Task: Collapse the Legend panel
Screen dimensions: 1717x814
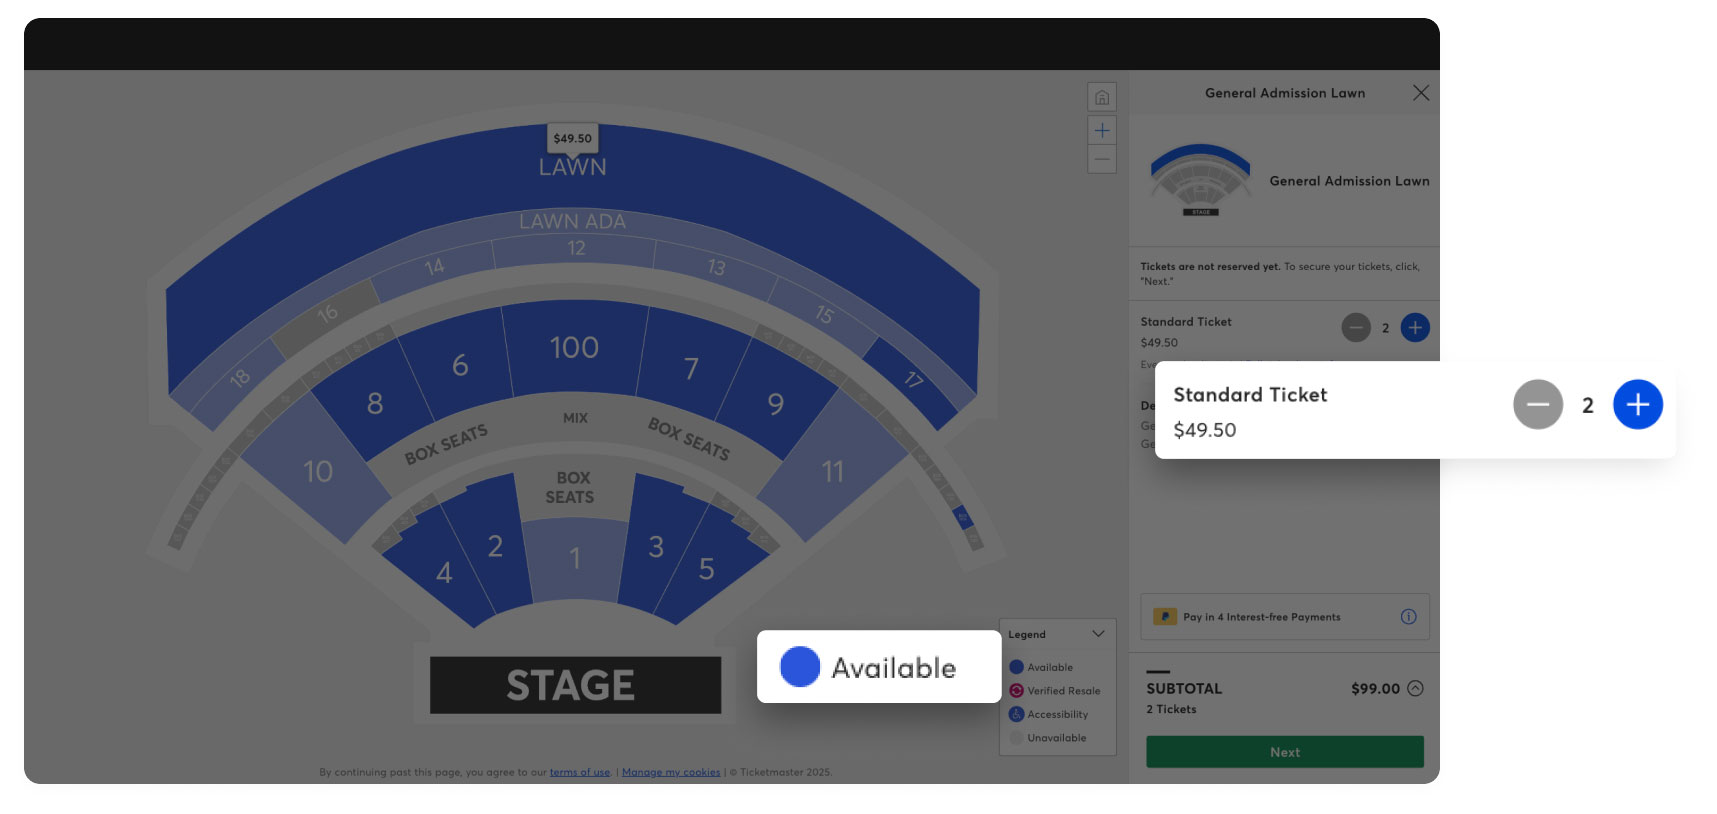Action: [1098, 634]
